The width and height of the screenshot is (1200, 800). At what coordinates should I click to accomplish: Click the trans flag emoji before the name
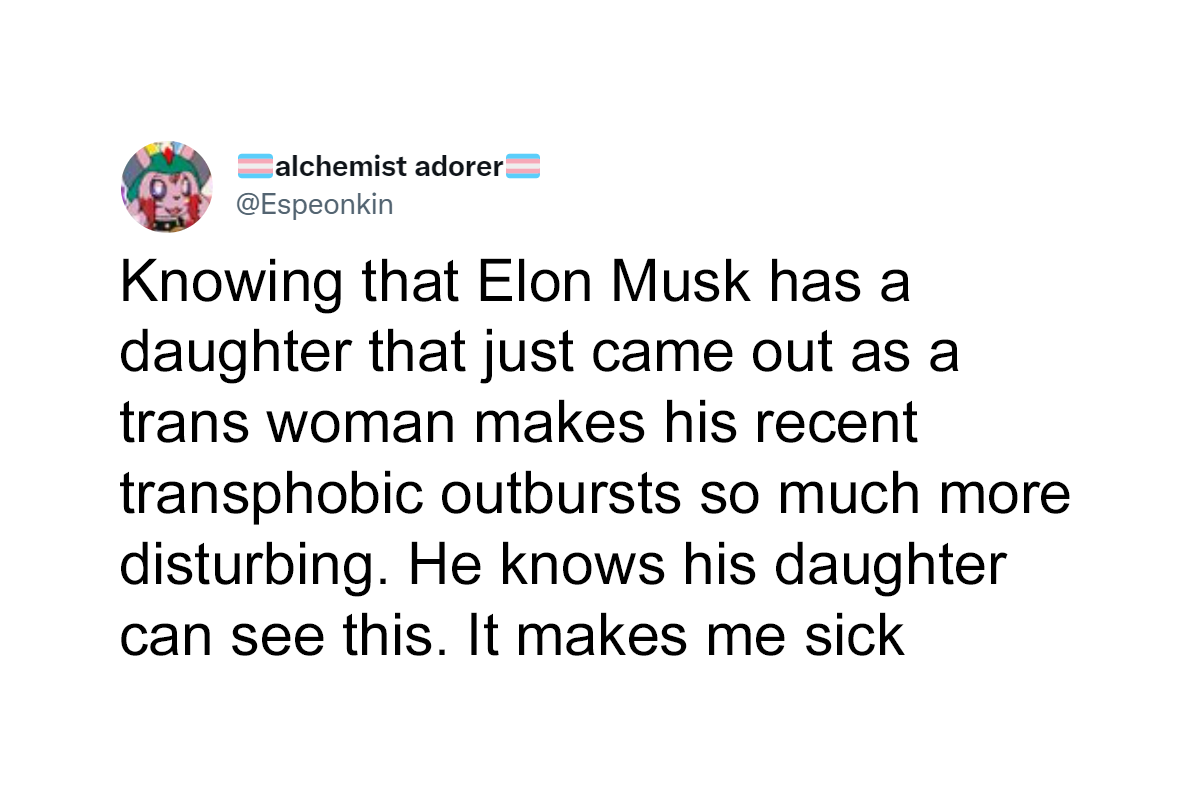(x=257, y=165)
